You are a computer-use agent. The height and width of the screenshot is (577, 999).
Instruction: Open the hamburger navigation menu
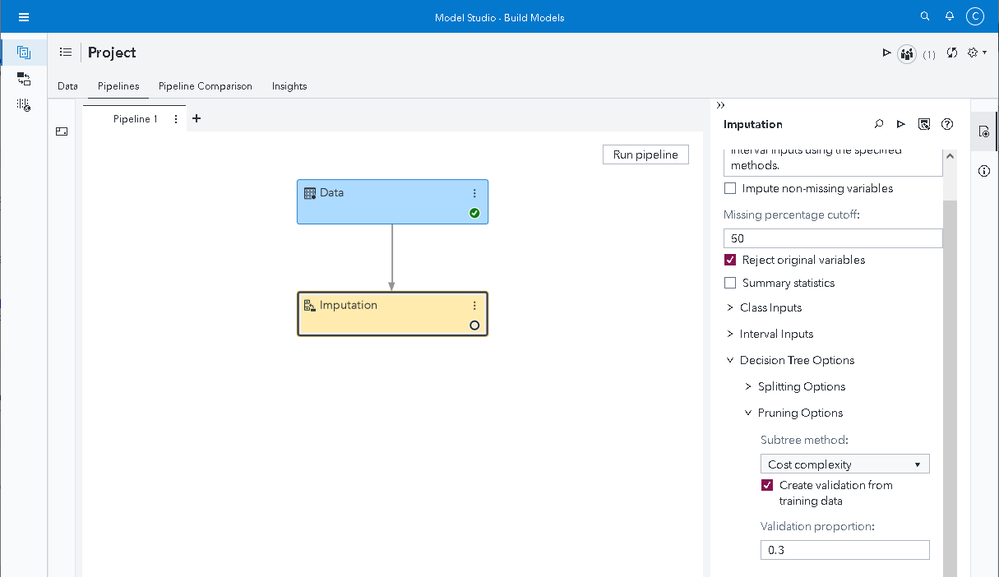24,17
